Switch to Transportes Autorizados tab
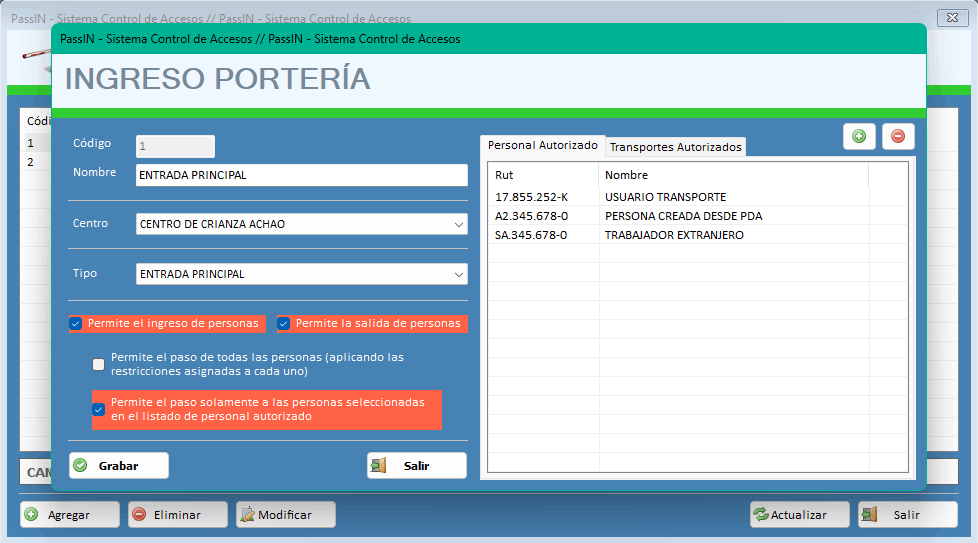Image resolution: width=978 pixels, height=543 pixels. [675, 147]
